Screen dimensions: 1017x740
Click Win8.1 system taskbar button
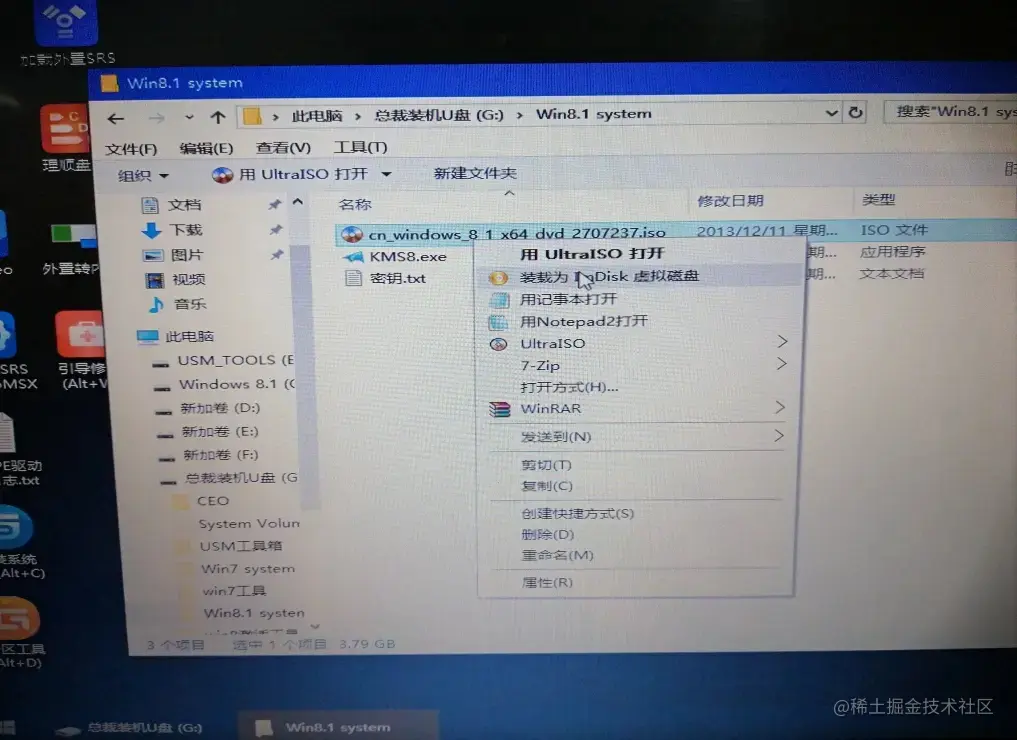338,727
